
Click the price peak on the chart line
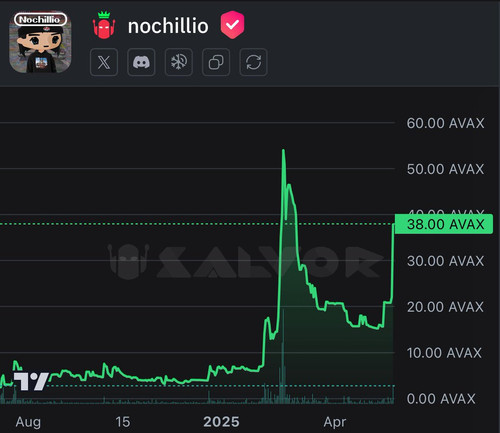click(283, 150)
